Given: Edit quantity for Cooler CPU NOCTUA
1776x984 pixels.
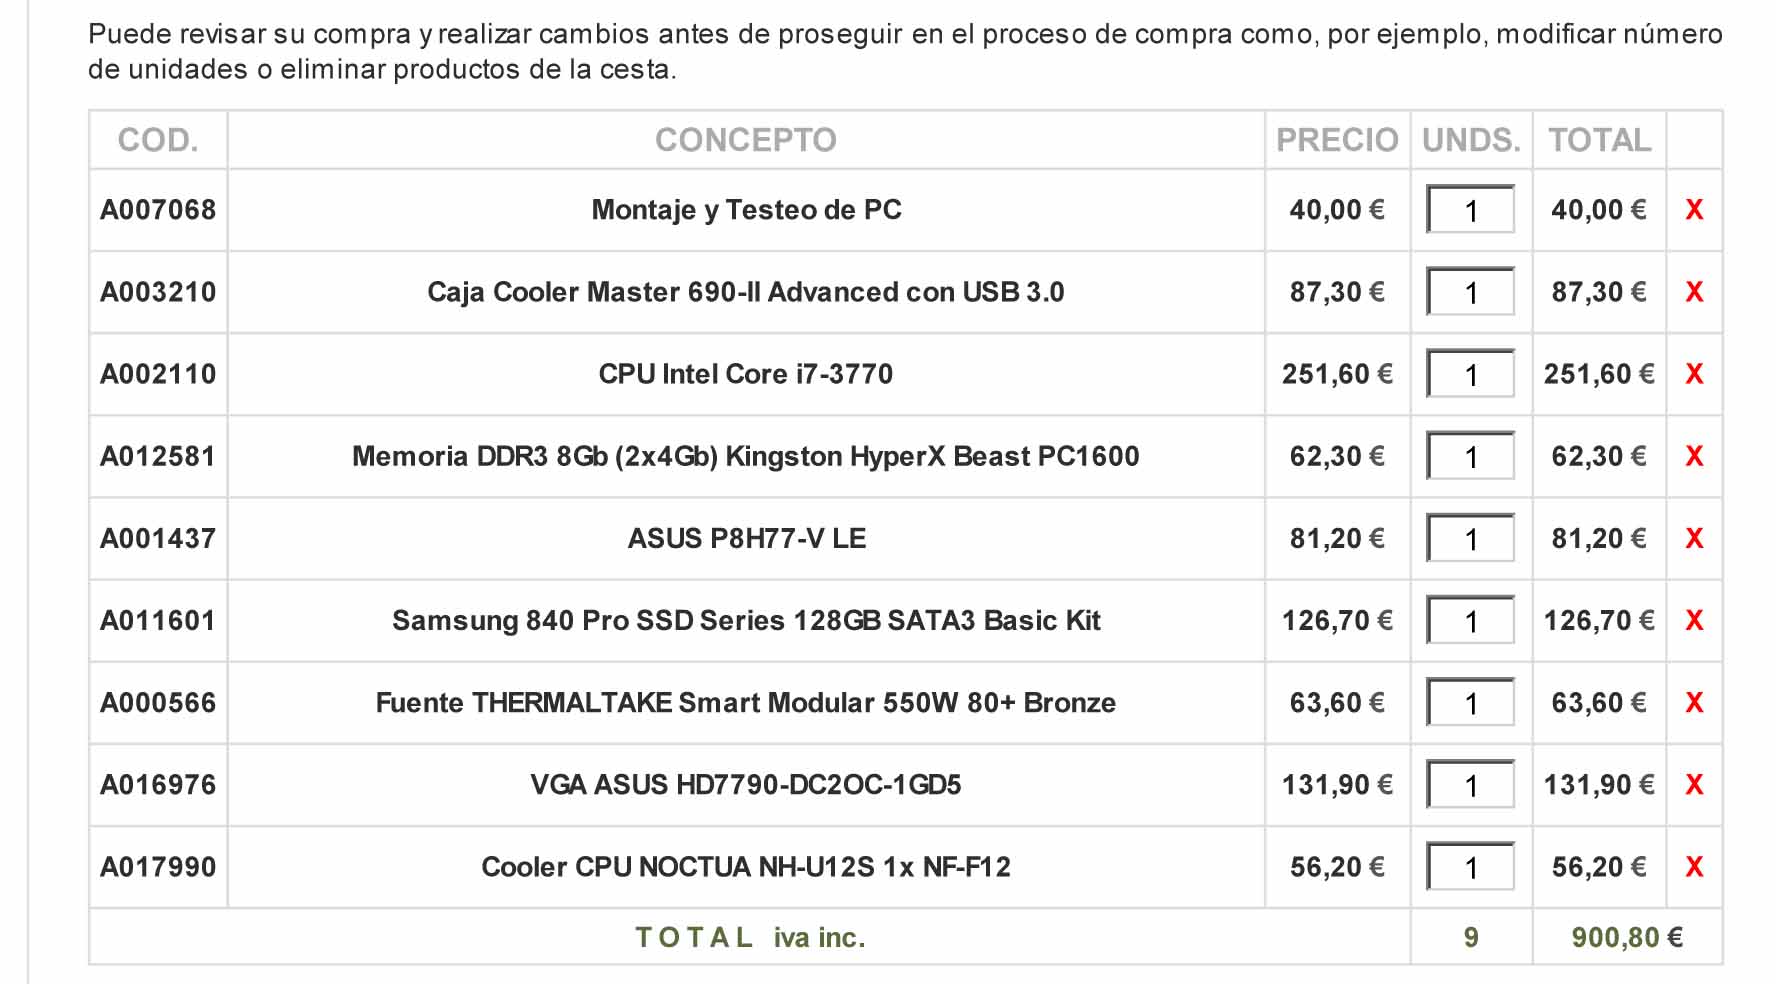Looking at the screenshot, I should coord(1470,866).
